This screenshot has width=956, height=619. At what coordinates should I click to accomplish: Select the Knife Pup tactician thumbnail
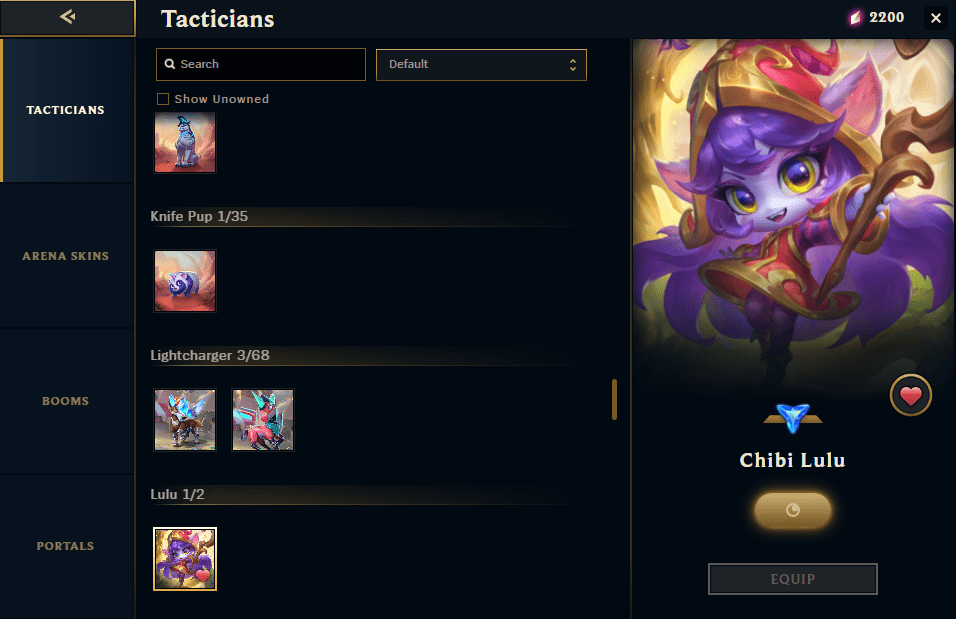(185, 281)
